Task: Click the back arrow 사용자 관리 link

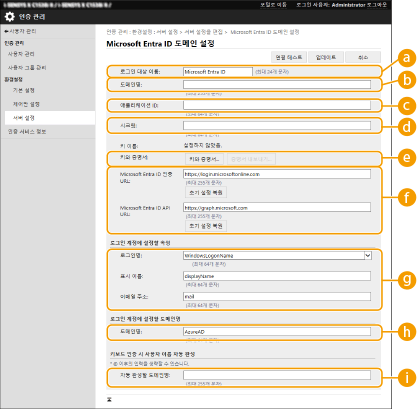Action: click(20, 31)
